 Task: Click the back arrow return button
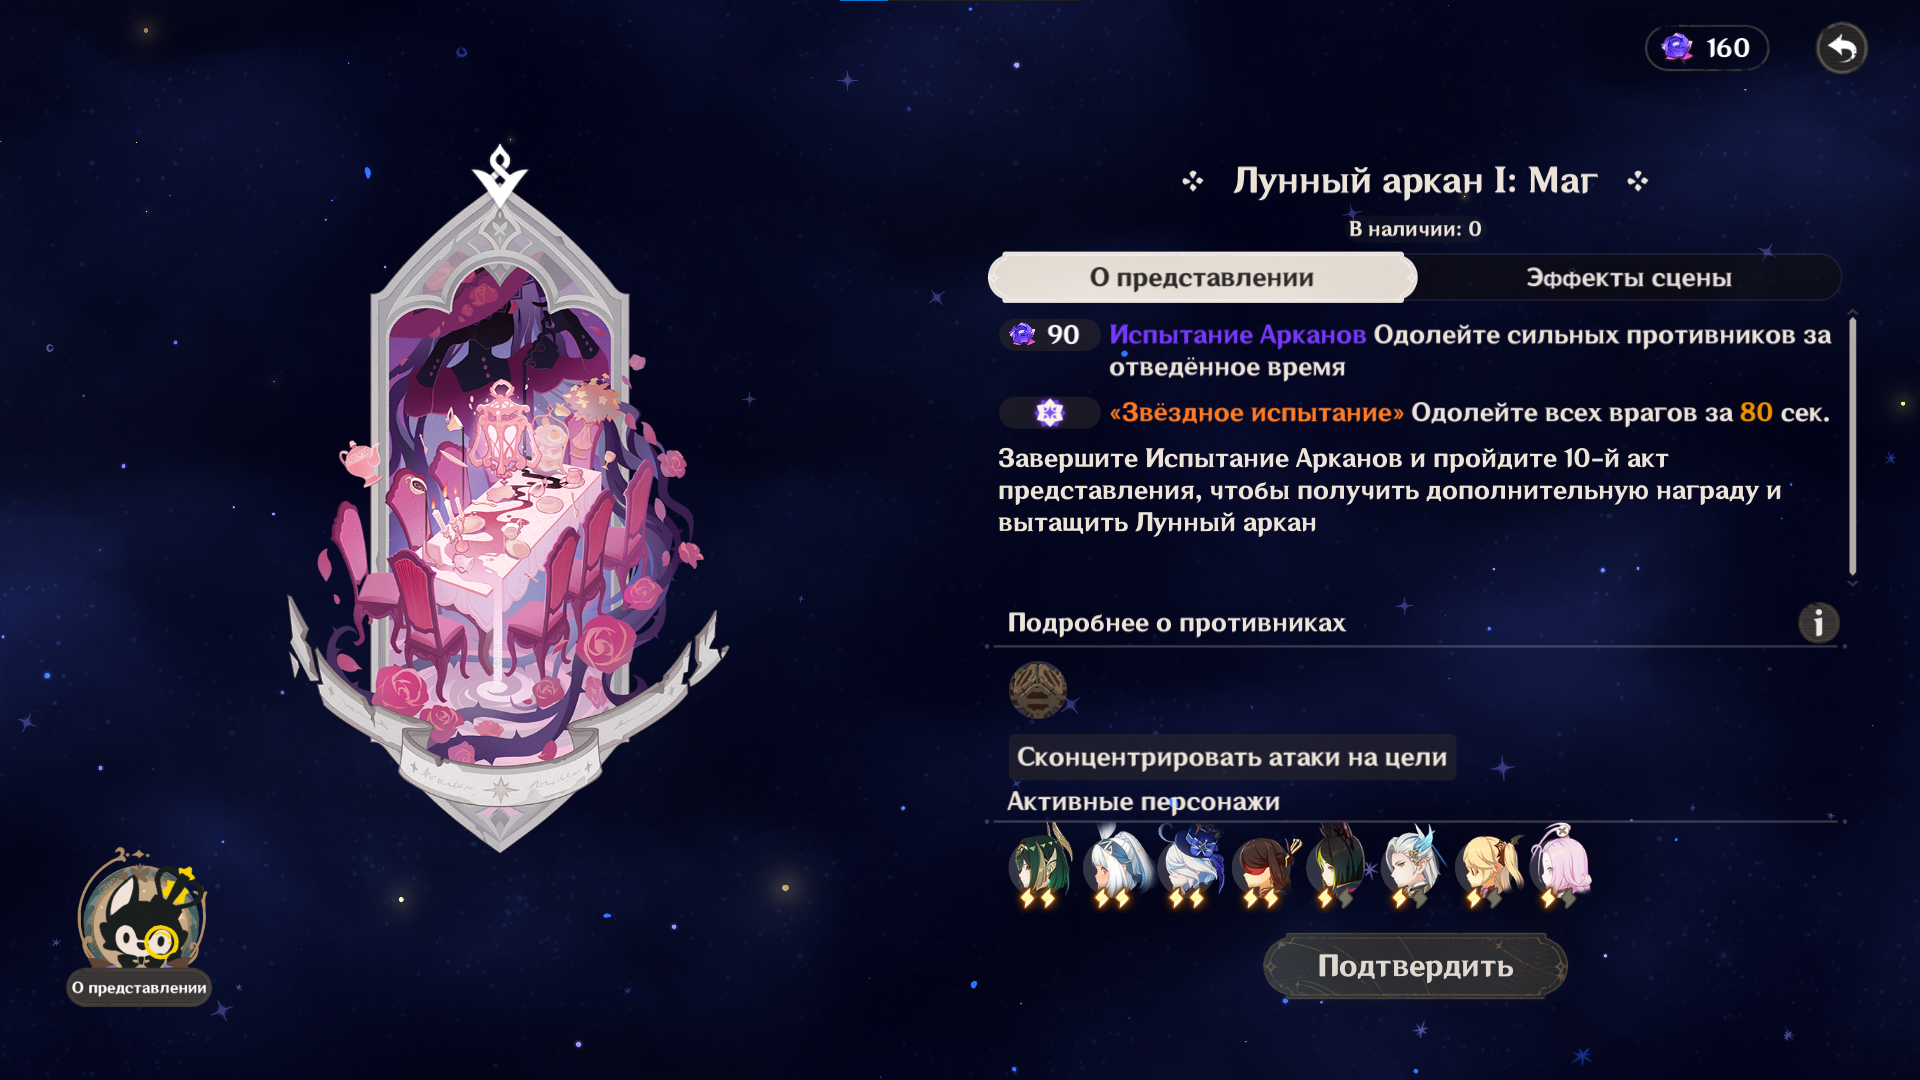(1841, 48)
